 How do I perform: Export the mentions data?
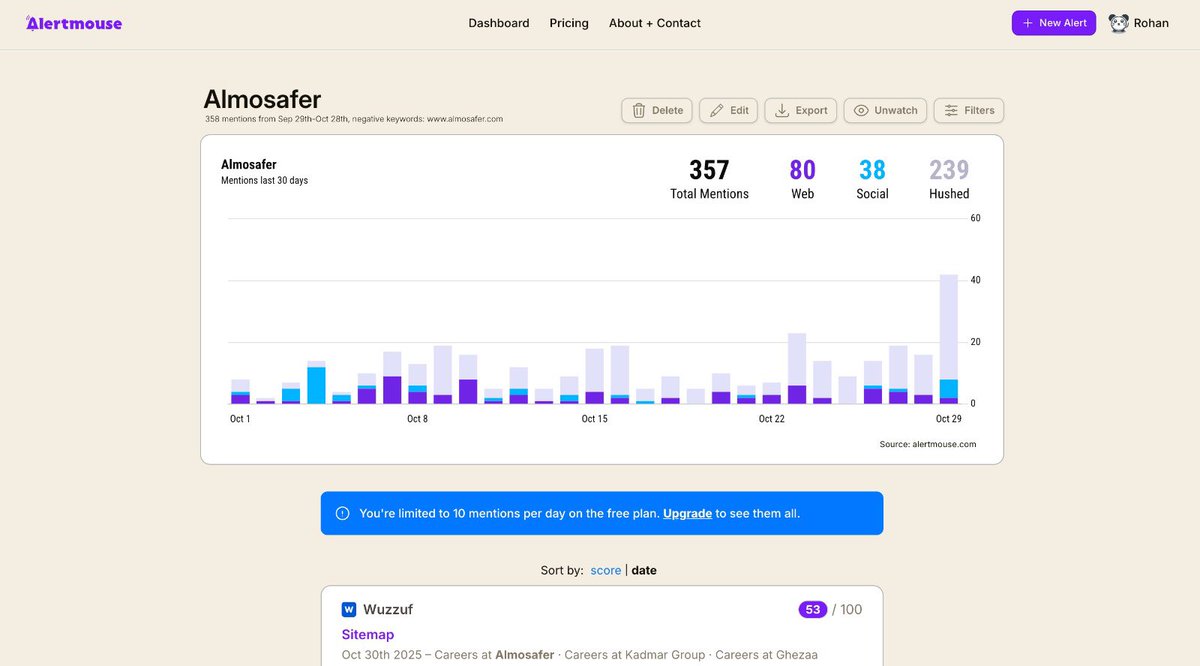[x=801, y=110]
